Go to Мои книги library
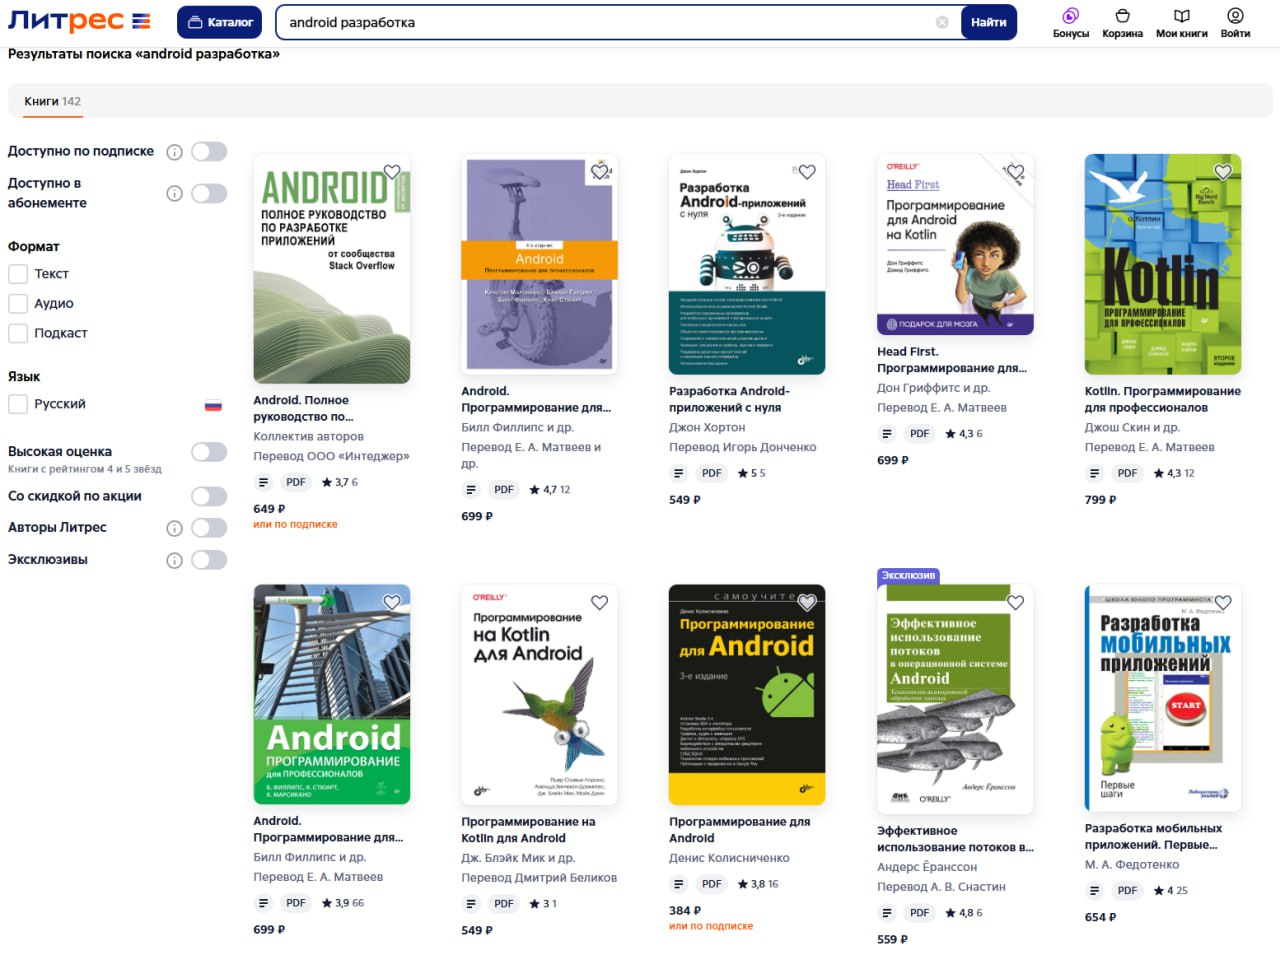This screenshot has height=969, width=1280. click(x=1181, y=22)
